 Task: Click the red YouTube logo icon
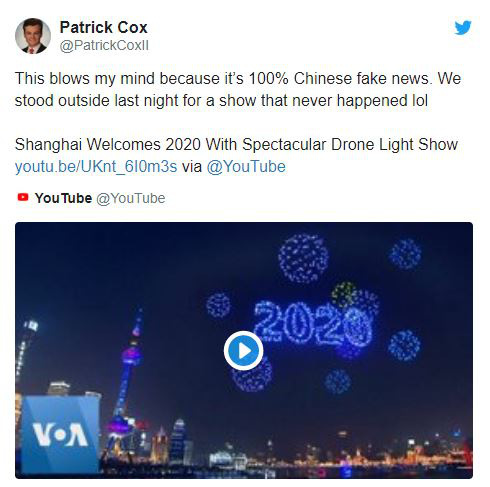23,197
